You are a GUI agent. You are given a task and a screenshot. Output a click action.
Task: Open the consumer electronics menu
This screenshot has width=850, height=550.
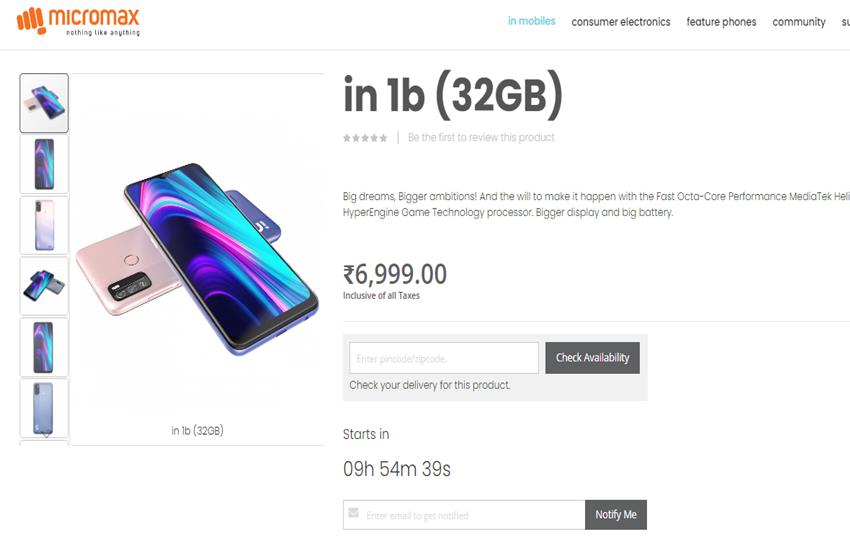[621, 22]
